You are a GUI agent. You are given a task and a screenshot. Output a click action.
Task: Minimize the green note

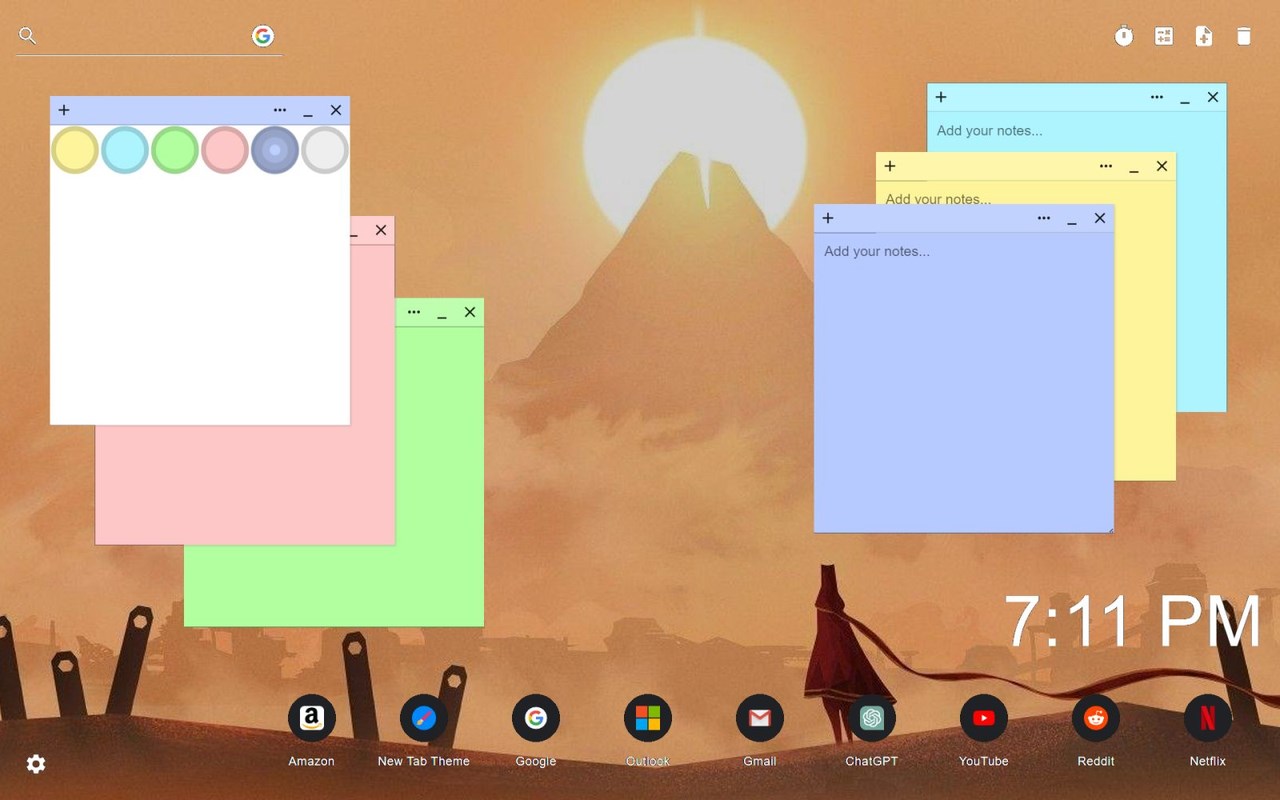442,314
